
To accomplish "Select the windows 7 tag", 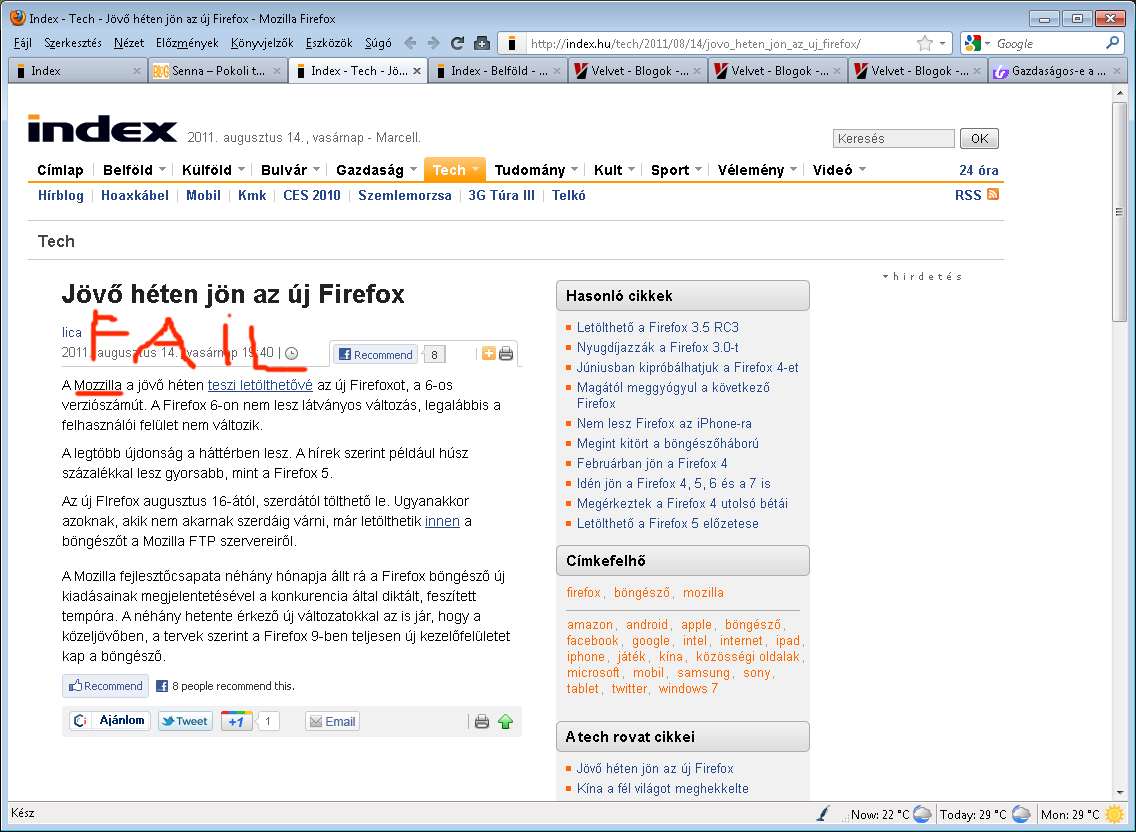I will click(x=688, y=689).
